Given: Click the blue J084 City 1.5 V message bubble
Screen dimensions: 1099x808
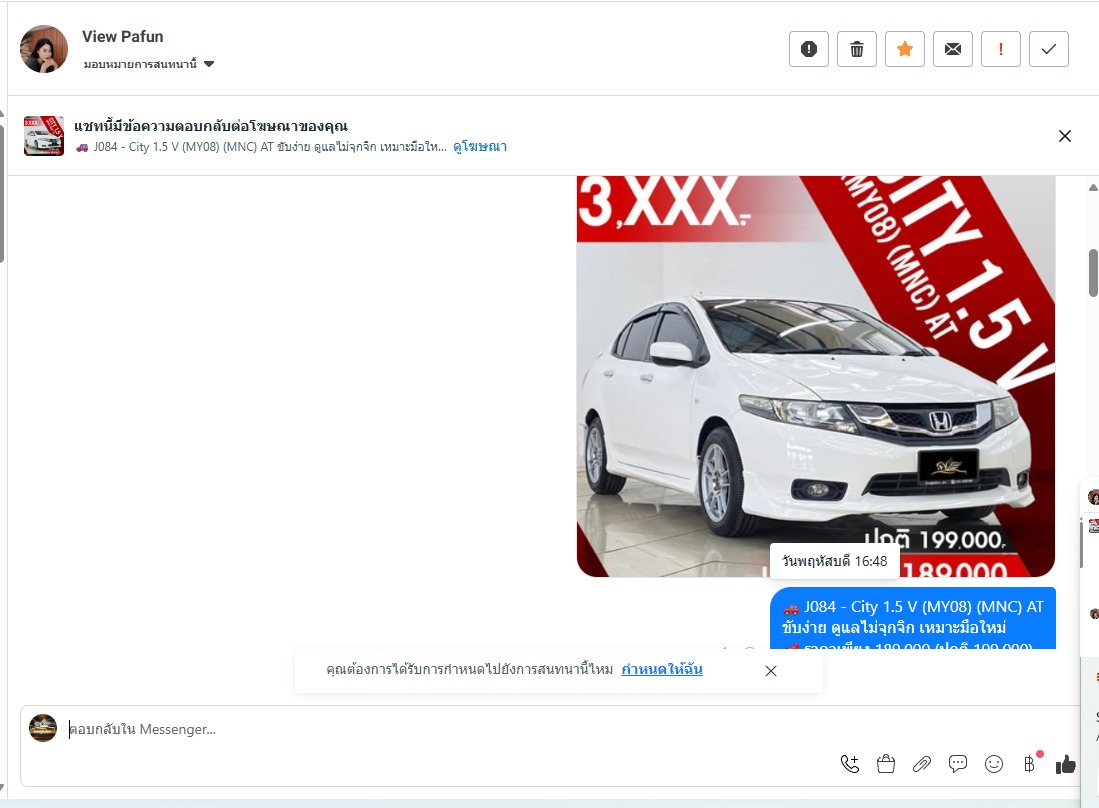Looking at the screenshot, I should 913,618.
